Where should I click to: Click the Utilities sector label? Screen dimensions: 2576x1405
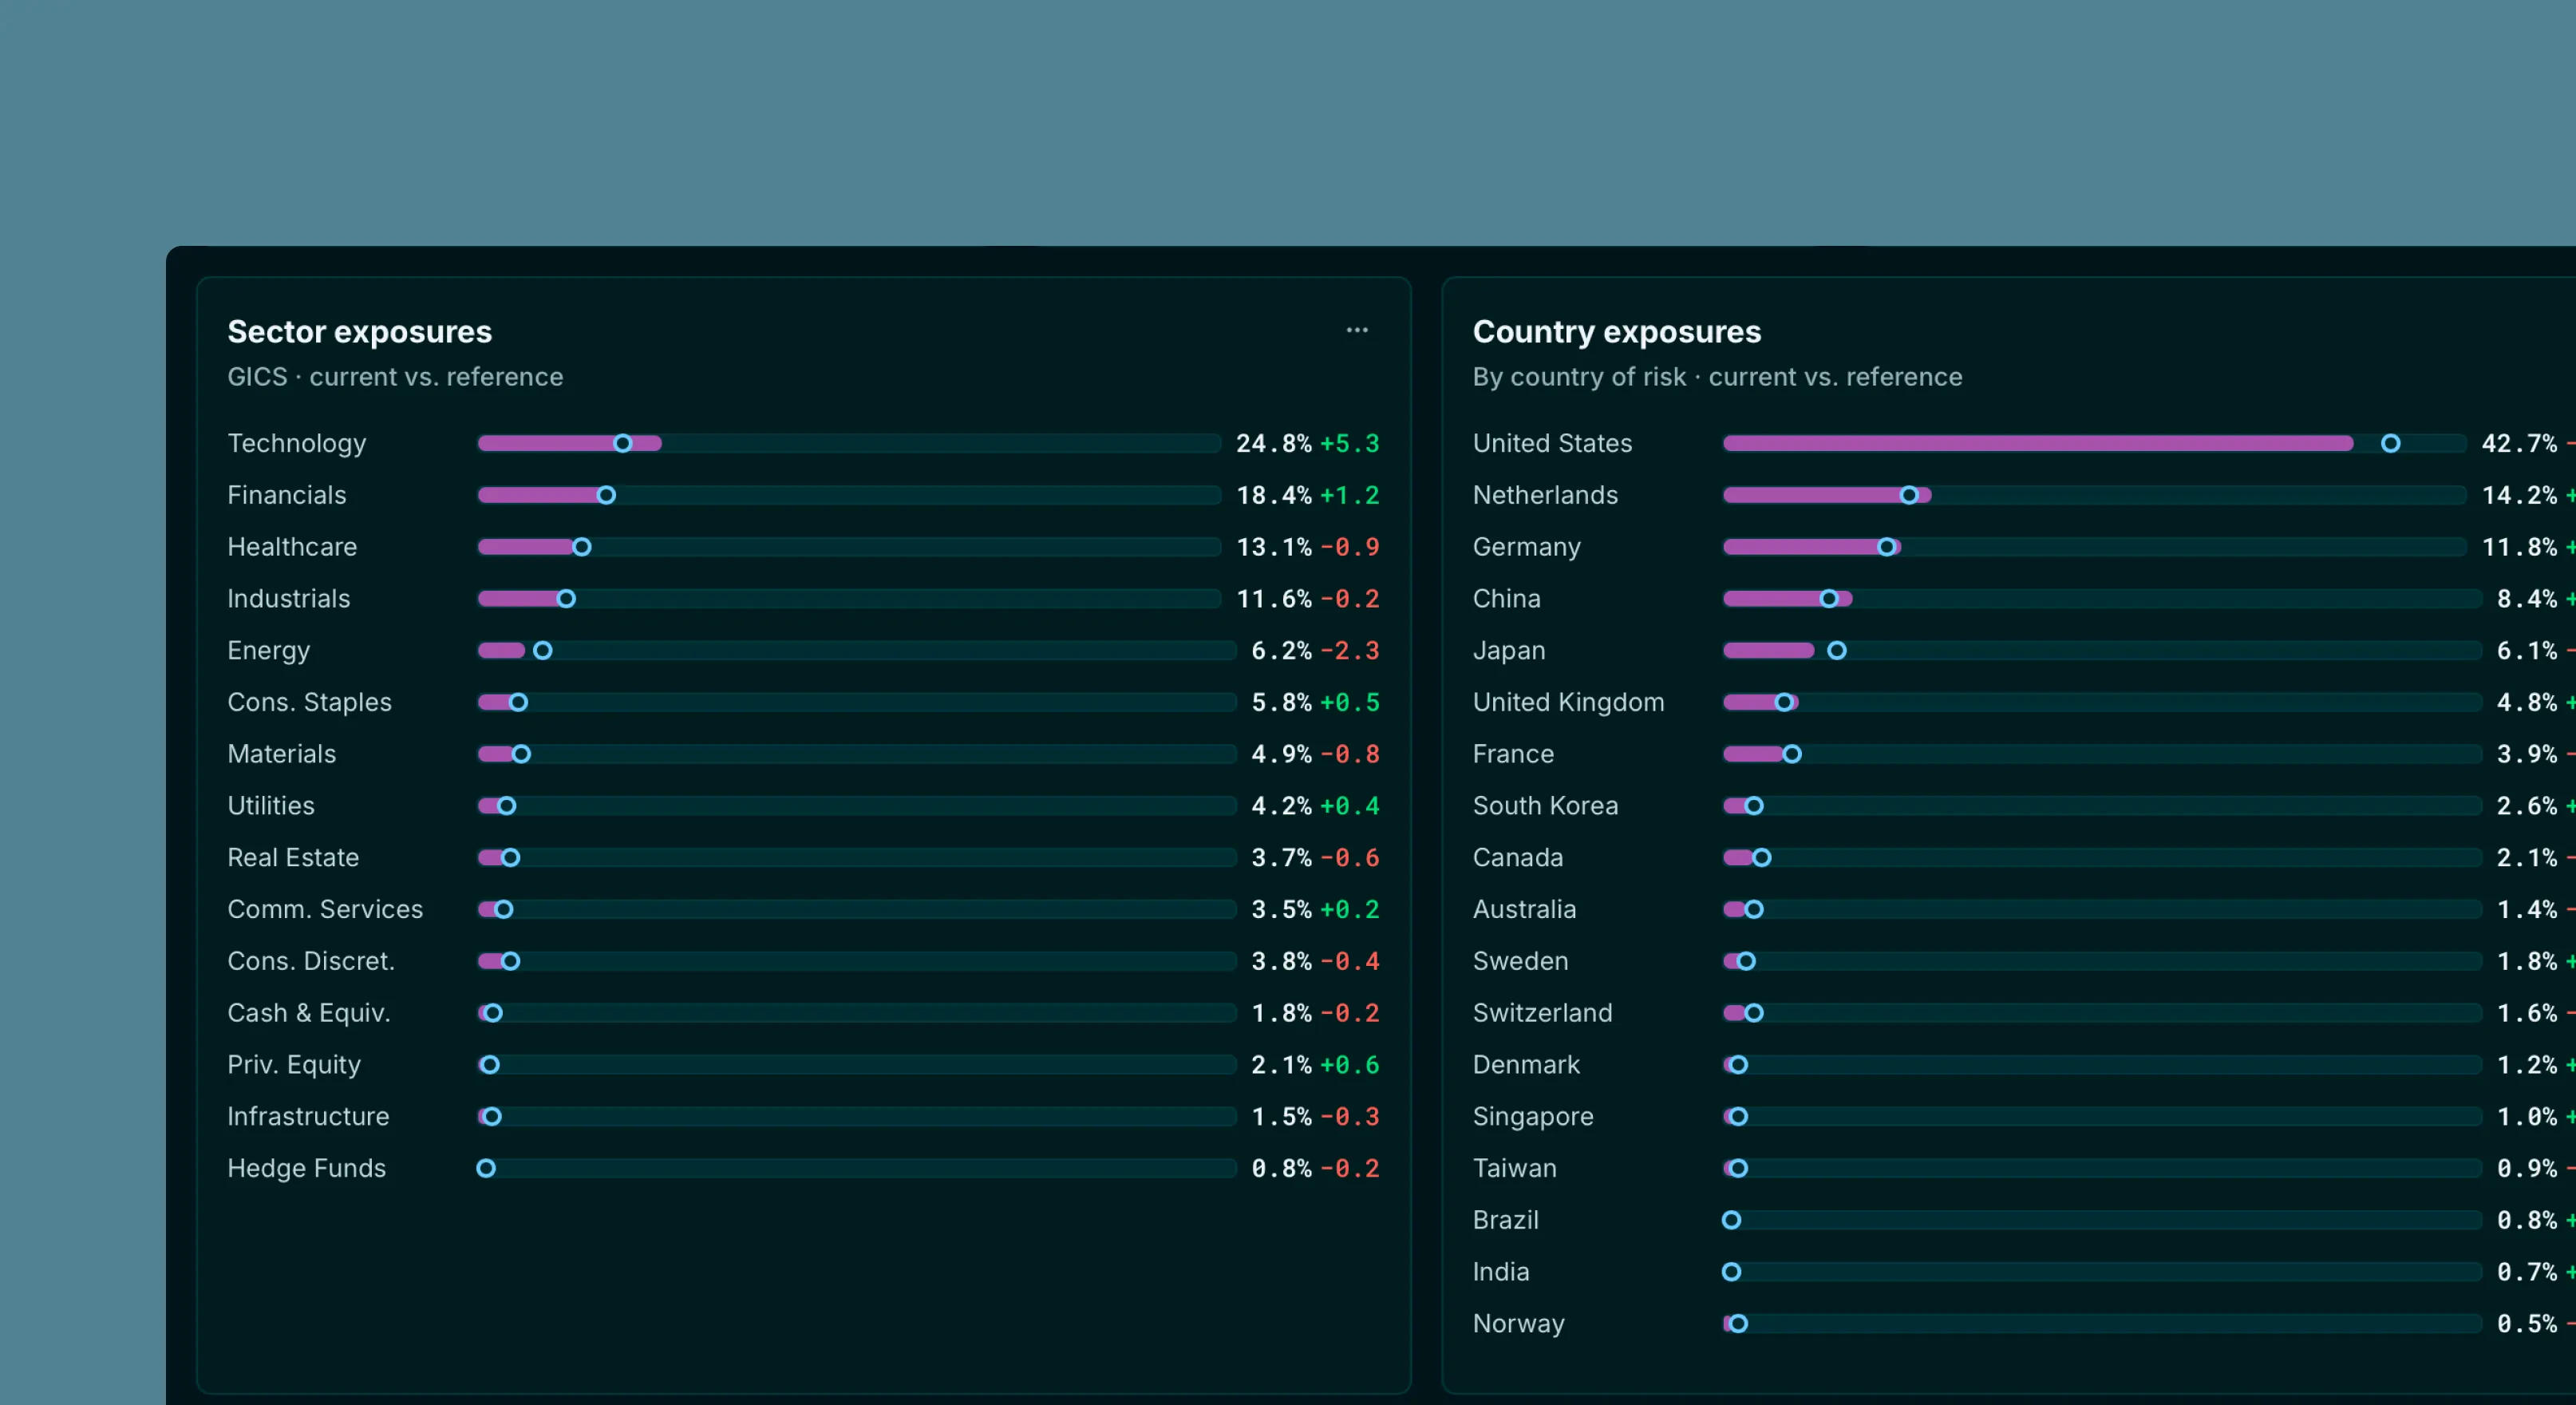tap(270, 806)
